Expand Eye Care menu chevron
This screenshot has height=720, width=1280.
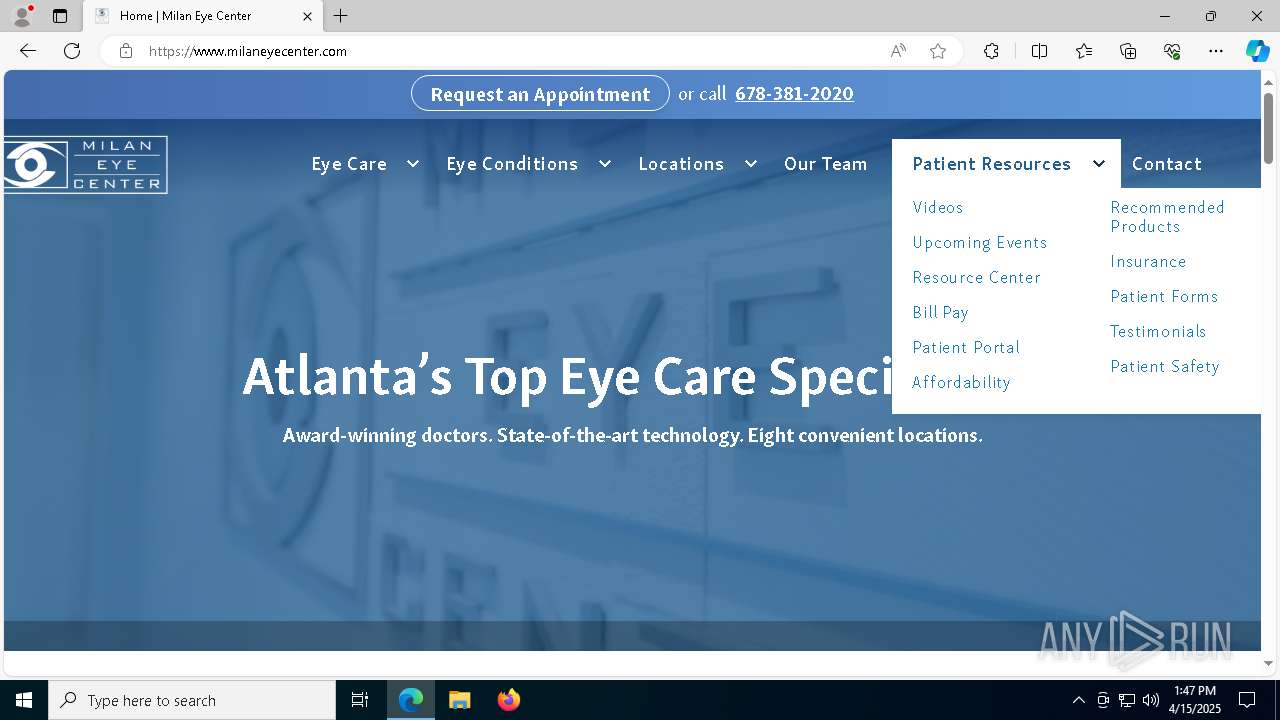[x=412, y=164]
